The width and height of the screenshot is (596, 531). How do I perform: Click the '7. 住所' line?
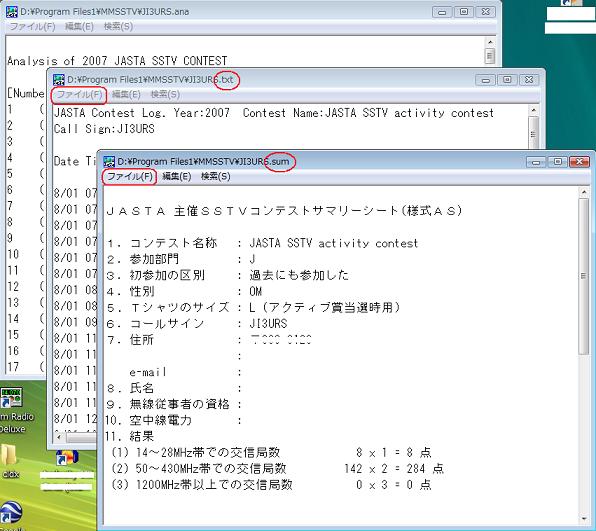pyautogui.click(x=209, y=340)
